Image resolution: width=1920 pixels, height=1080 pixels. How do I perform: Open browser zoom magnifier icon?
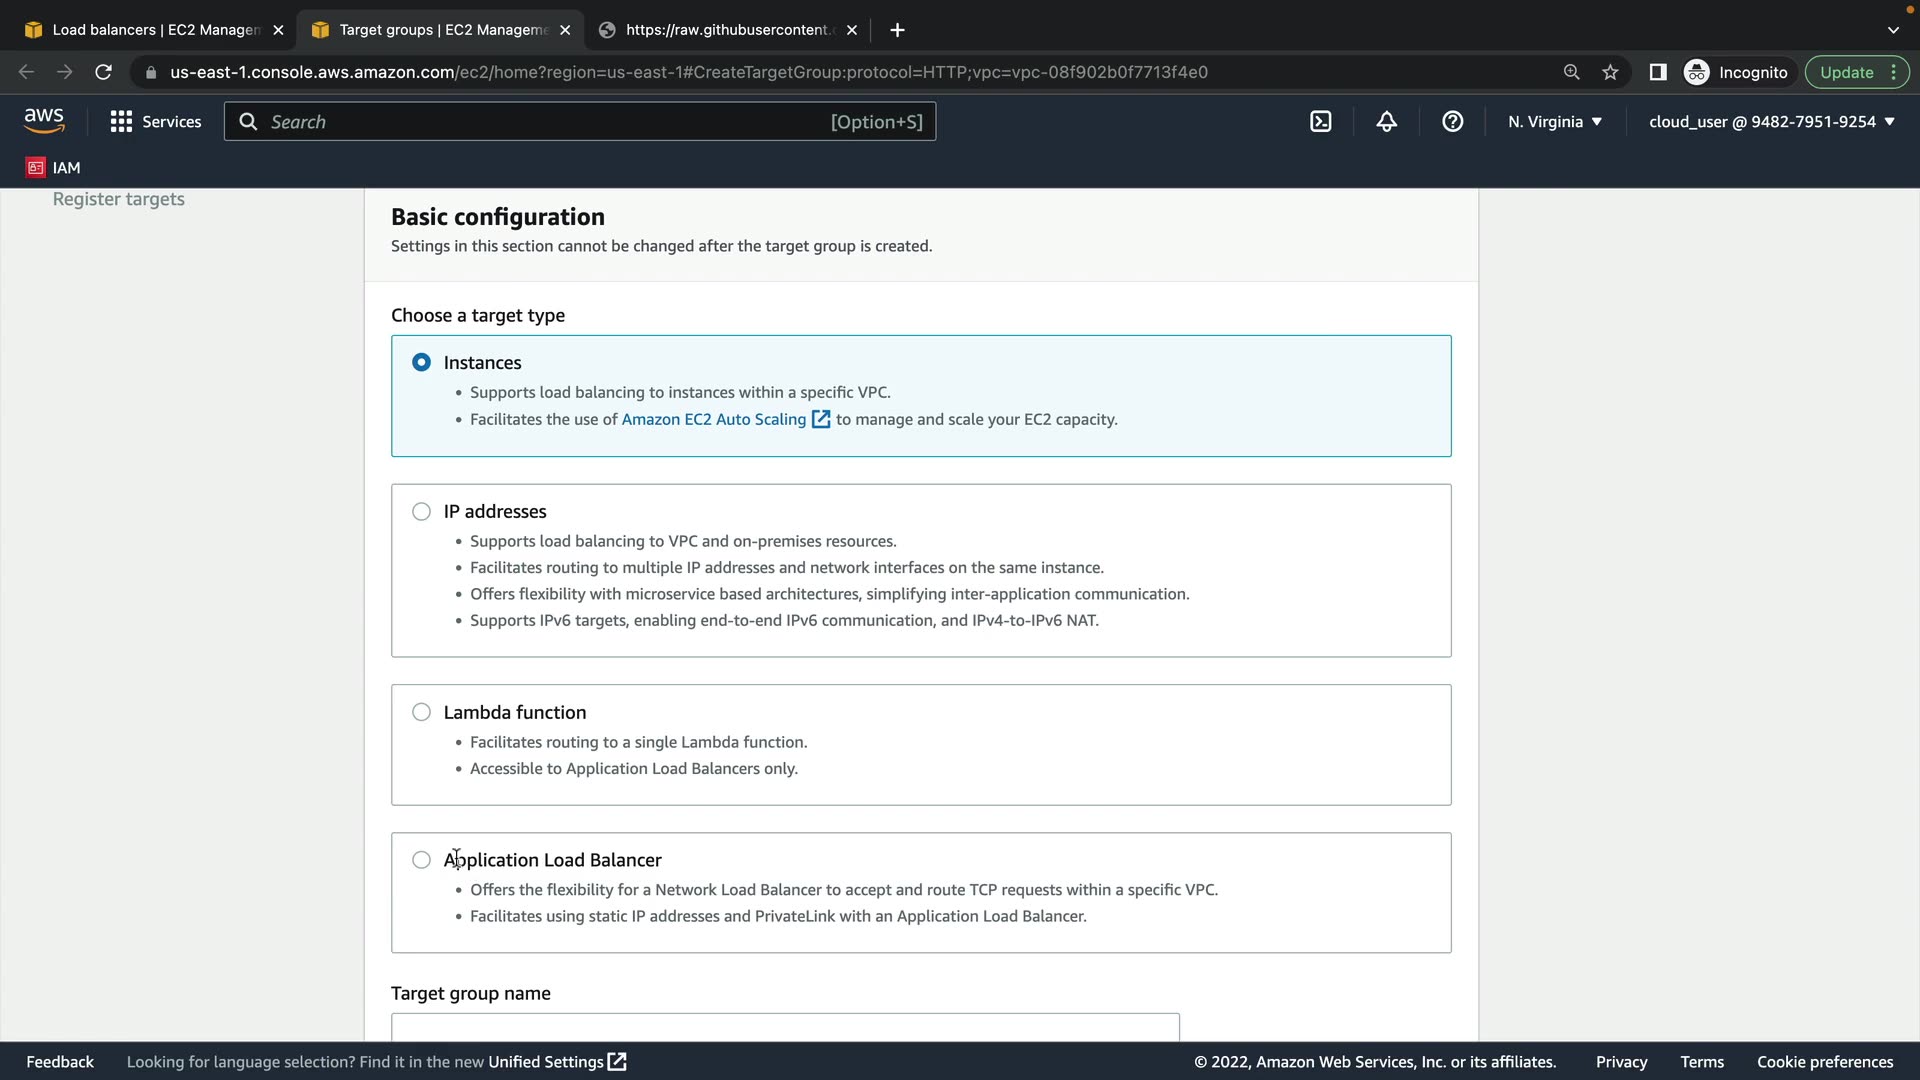pyautogui.click(x=1572, y=72)
